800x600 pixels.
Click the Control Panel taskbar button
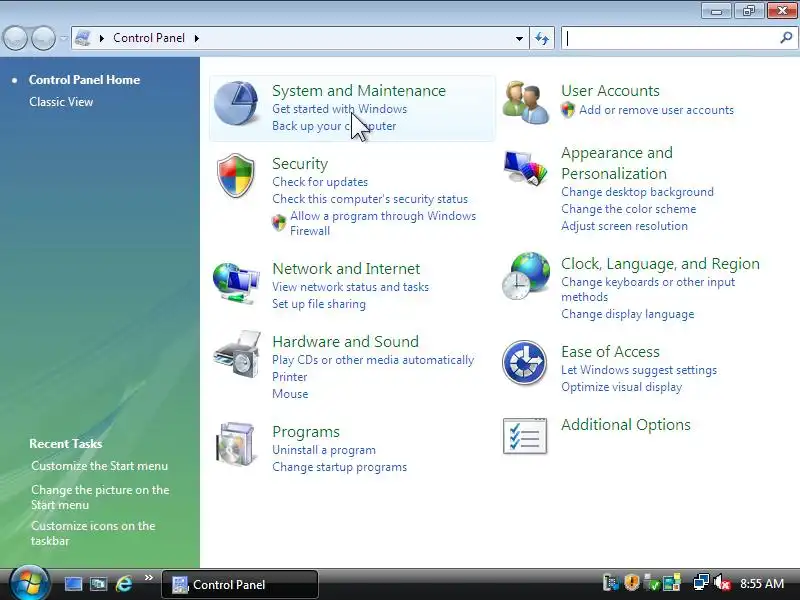[240, 585]
